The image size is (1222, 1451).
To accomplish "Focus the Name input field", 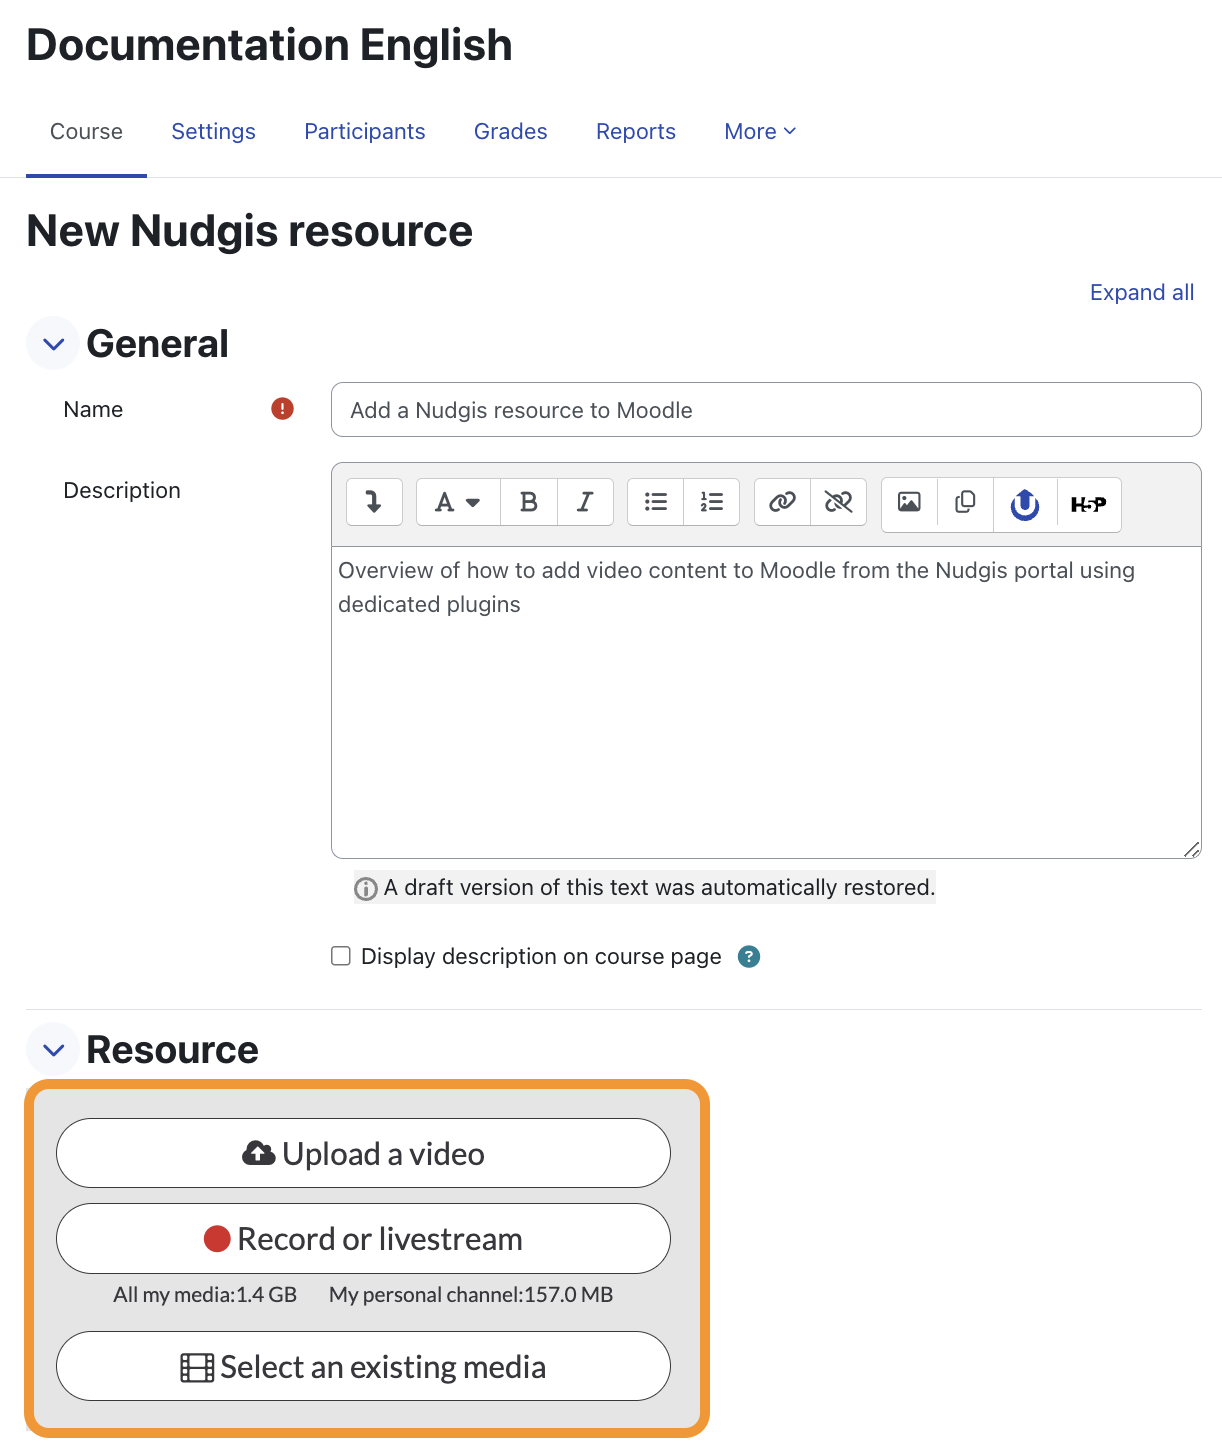I will pos(766,409).
